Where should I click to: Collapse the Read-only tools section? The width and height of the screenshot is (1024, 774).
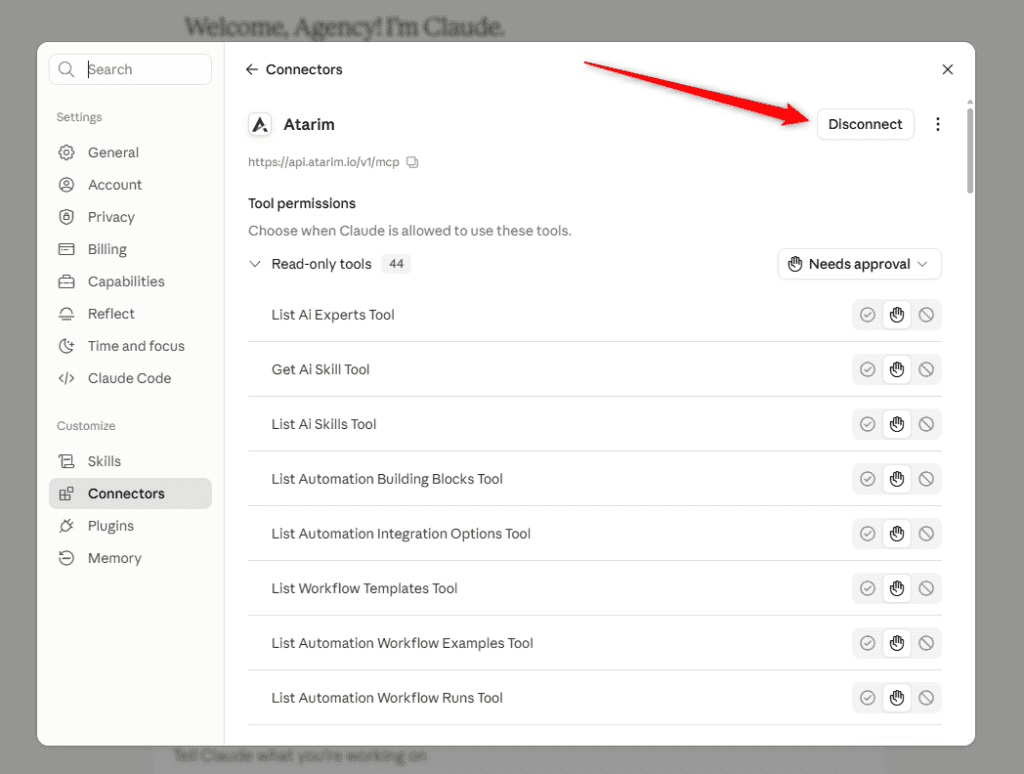[x=255, y=264]
